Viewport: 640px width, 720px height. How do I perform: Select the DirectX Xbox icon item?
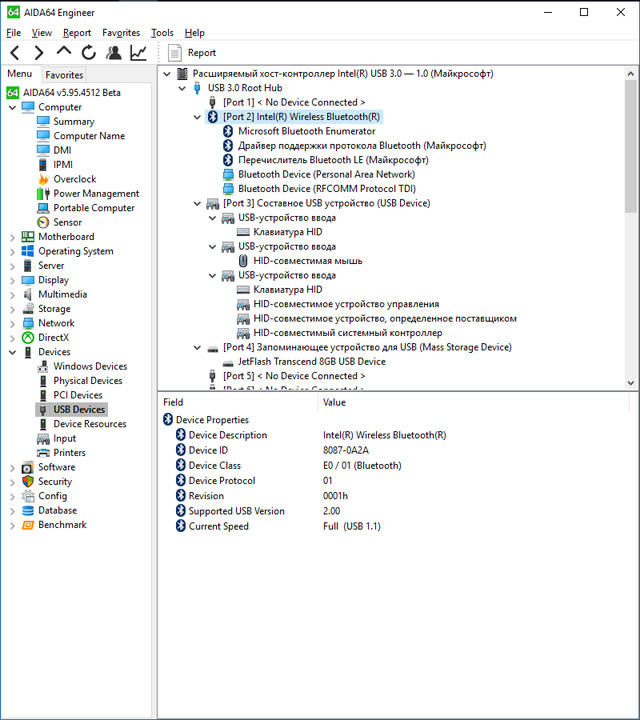pos(28,338)
